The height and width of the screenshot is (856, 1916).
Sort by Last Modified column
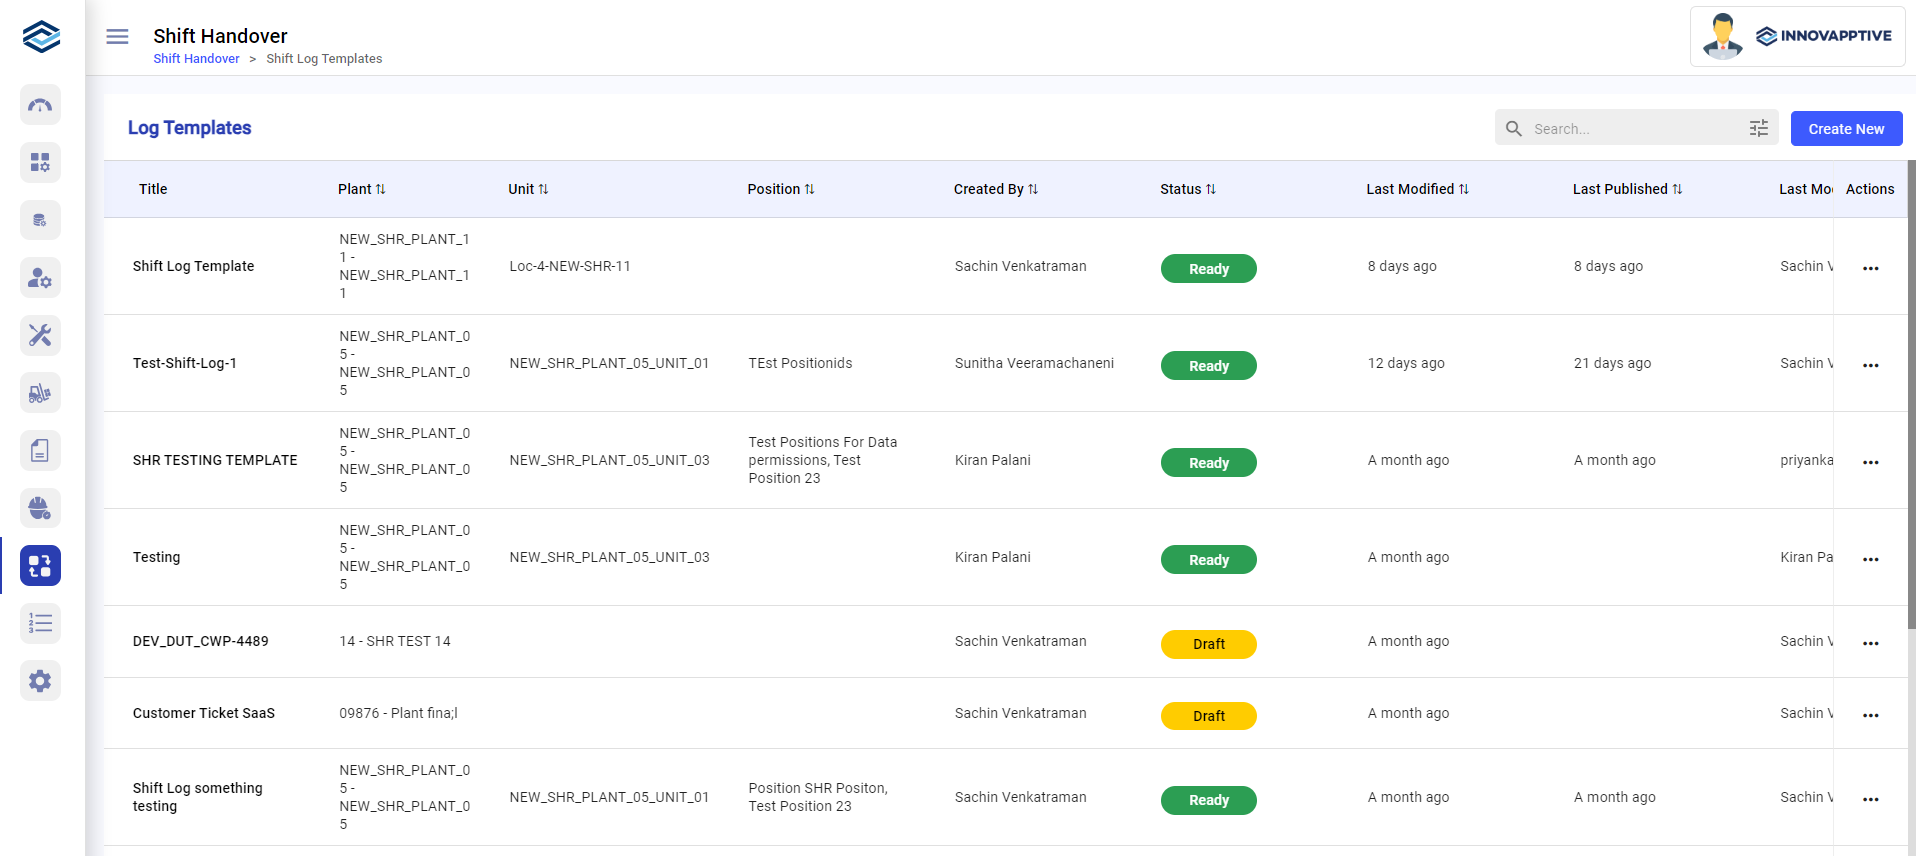click(x=1463, y=189)
